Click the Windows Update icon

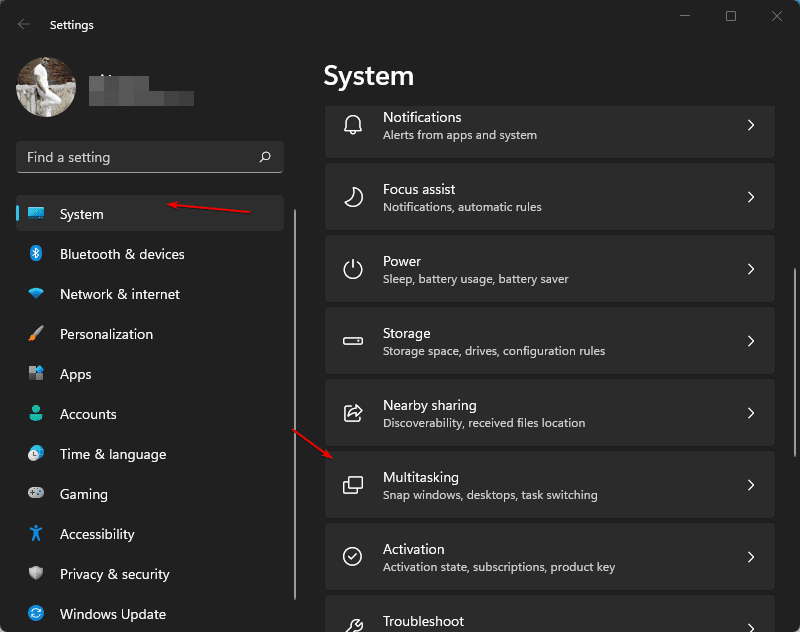[x=35, y=614]
